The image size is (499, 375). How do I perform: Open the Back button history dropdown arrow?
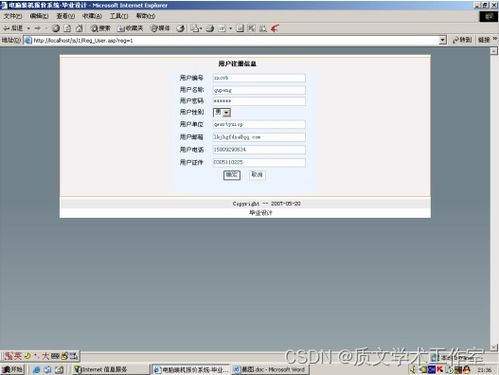pyautogui.click(x=29, y=28)
